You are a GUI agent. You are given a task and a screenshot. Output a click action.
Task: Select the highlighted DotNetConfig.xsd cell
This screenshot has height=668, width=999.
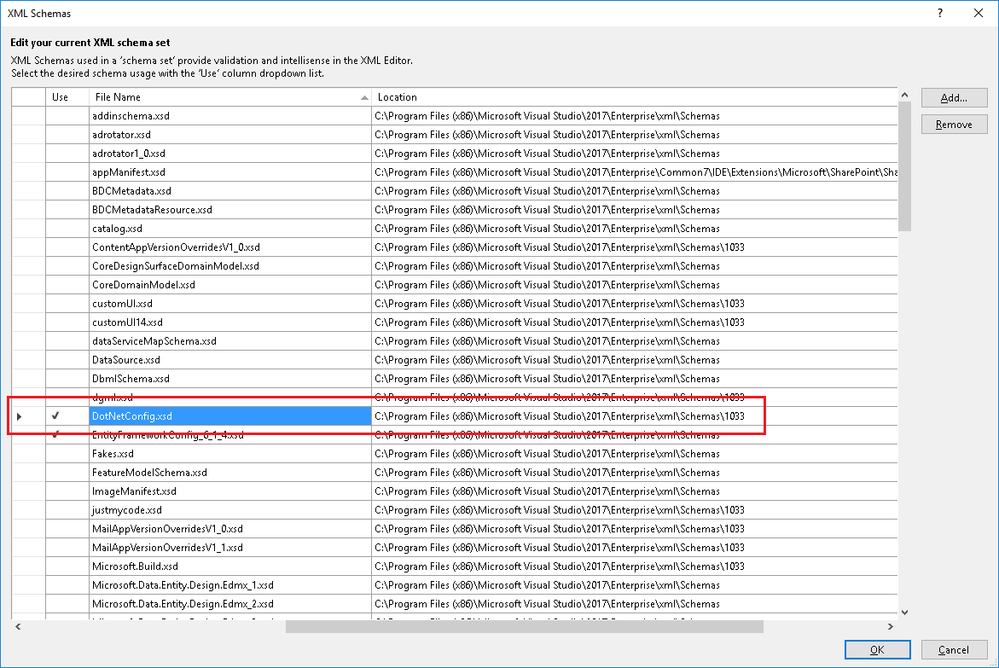click(230, 416)
